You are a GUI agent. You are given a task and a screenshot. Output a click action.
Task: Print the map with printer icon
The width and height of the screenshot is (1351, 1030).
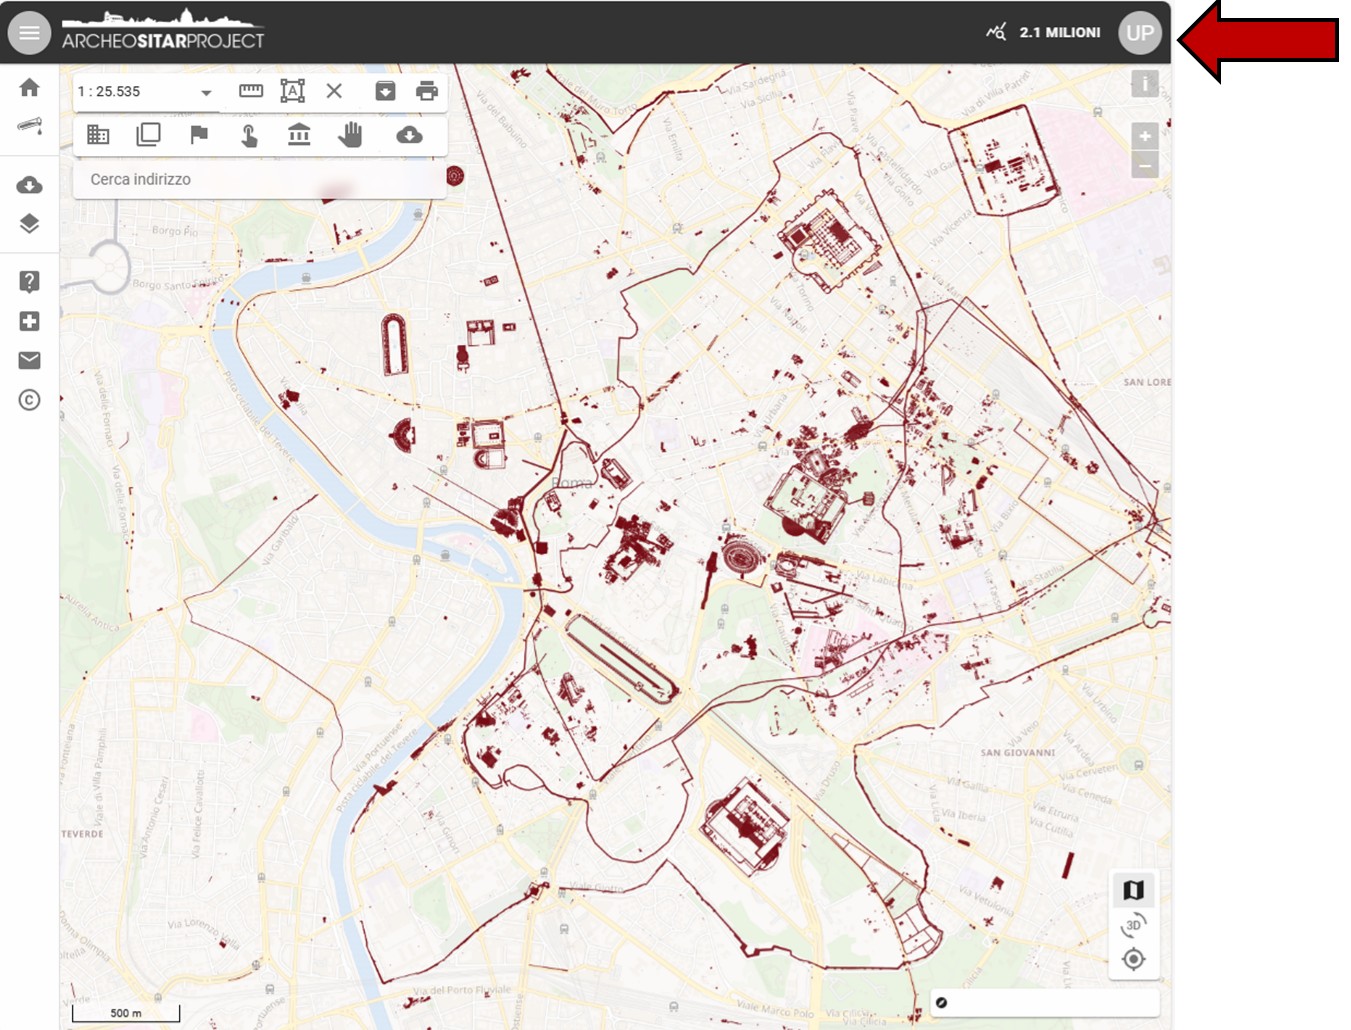coord(427,91)
